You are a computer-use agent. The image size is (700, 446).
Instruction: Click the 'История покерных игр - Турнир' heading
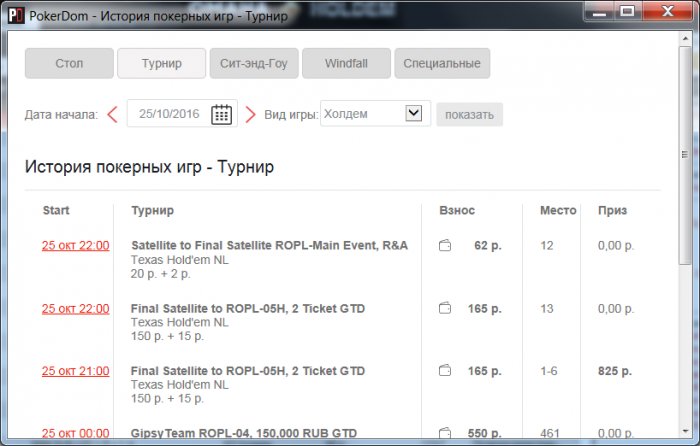[149, 167]
